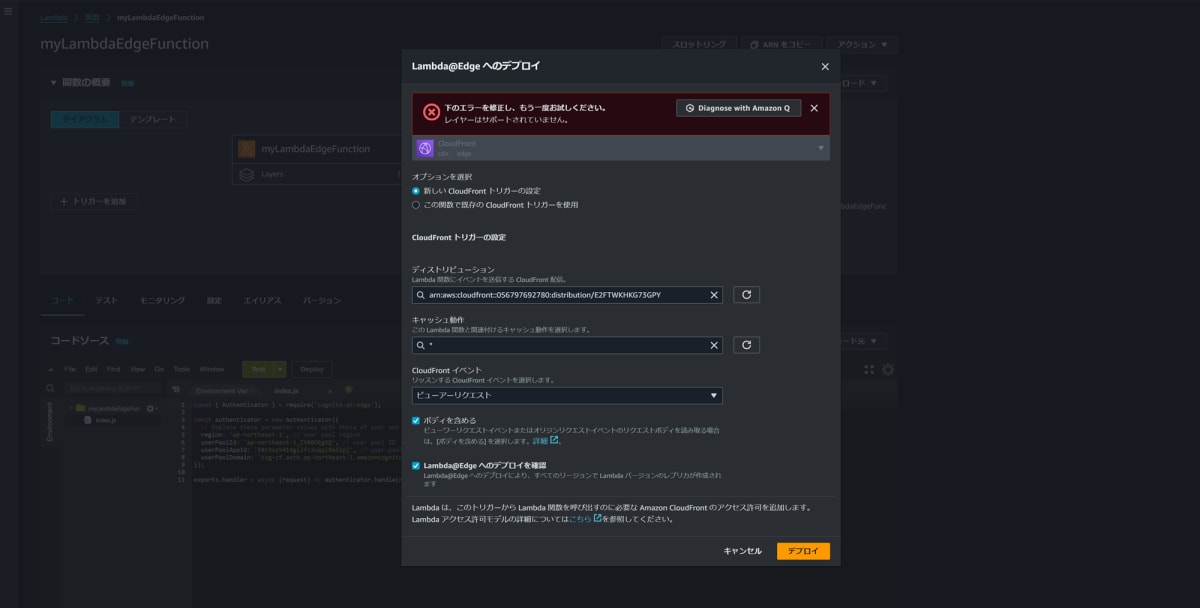
Task: Click the ARN をコピー button
Action: click(x=781, y=45)
